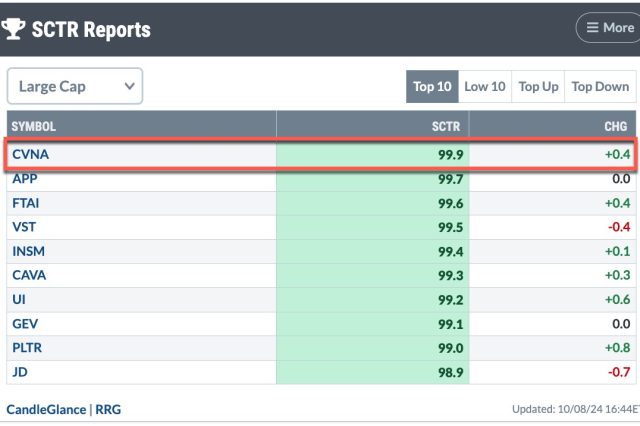640x426 pixels.
Task: Click the GEV symbol link
Action: point(25,323)
